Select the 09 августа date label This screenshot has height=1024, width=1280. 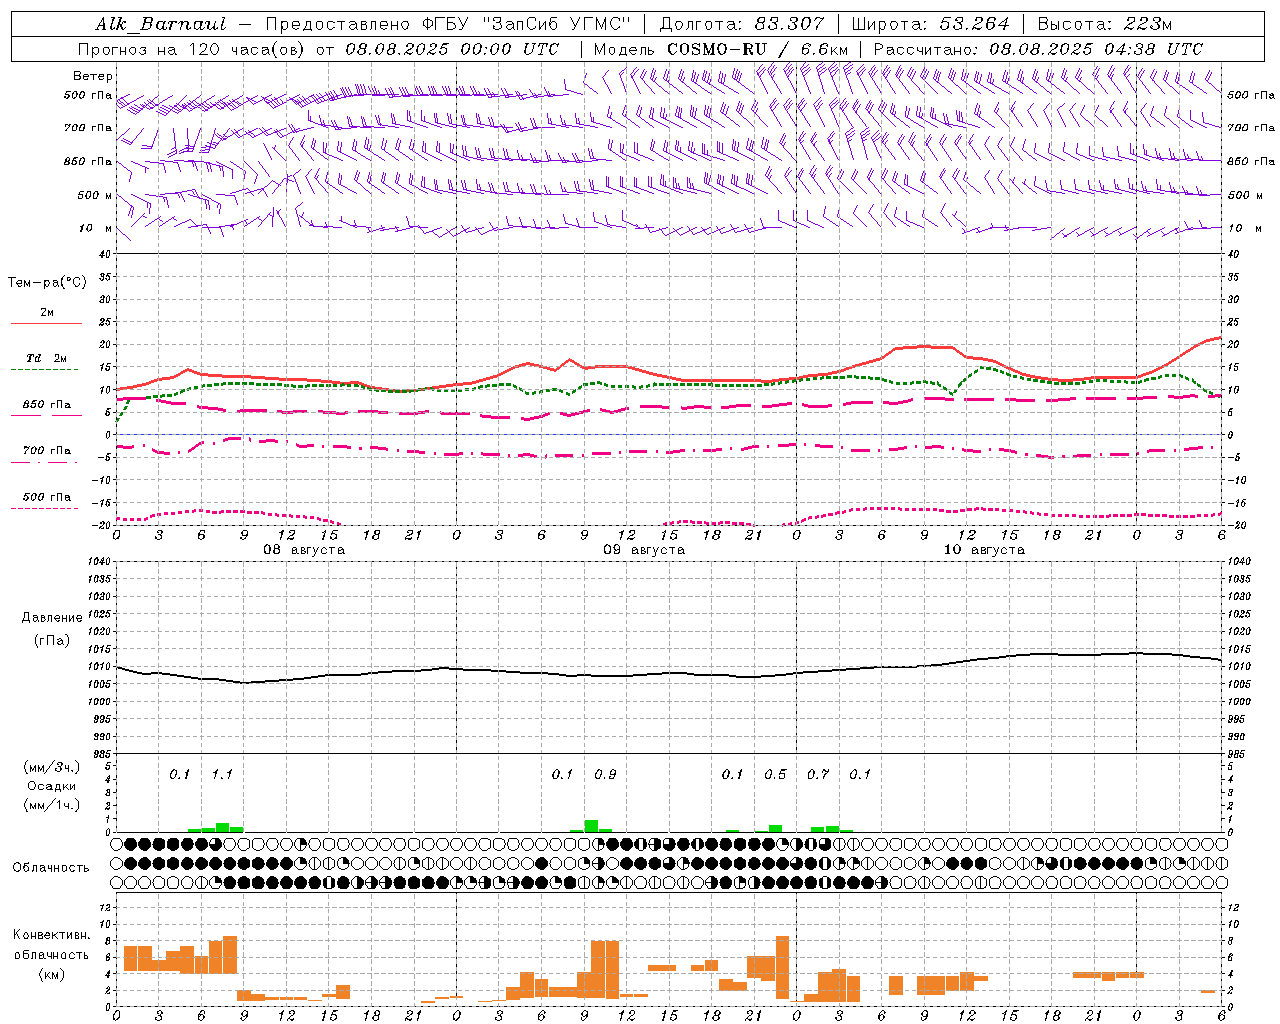click(x=644, y=550)
